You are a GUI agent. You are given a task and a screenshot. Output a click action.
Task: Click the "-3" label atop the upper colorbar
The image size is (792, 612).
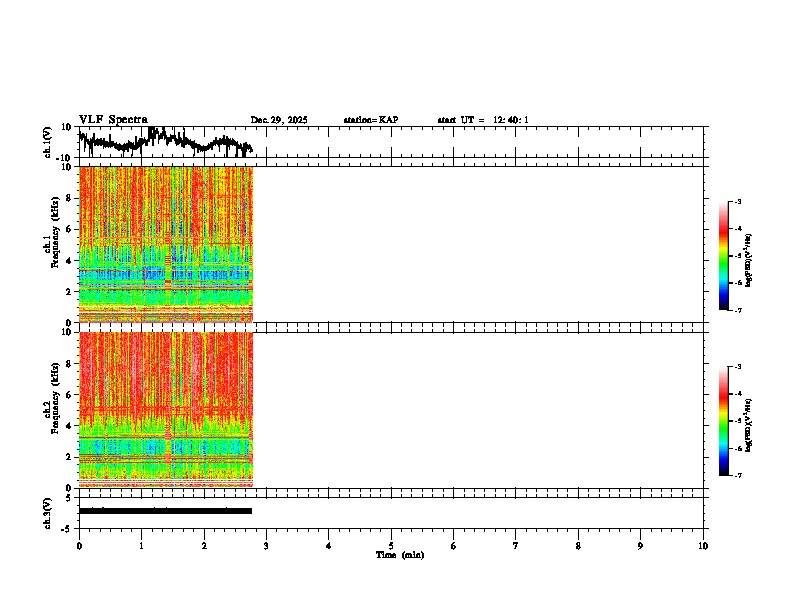(737, 201)
